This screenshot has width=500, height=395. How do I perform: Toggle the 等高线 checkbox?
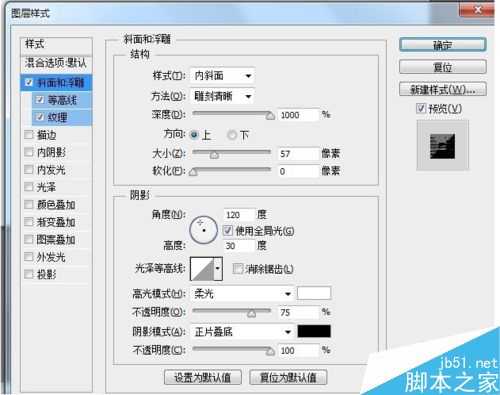(x=40, y=100)
